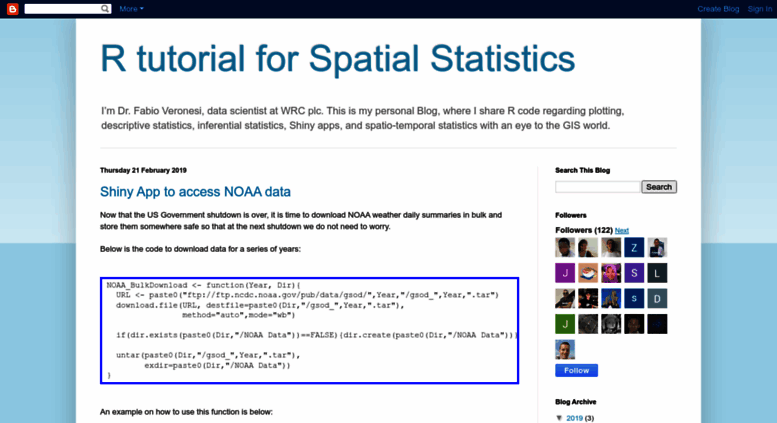Select the navy Z follower avatar

coord(634,248)
